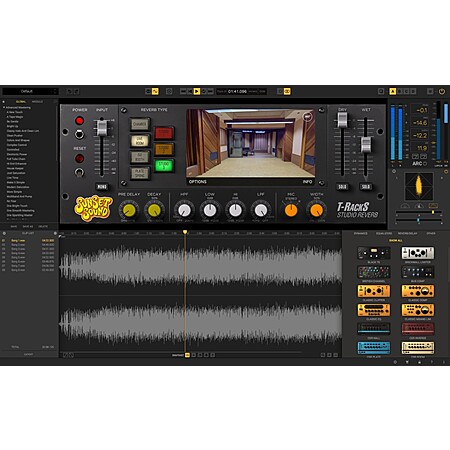Switch to the MODULE presets tab

(x=37, y=102)
